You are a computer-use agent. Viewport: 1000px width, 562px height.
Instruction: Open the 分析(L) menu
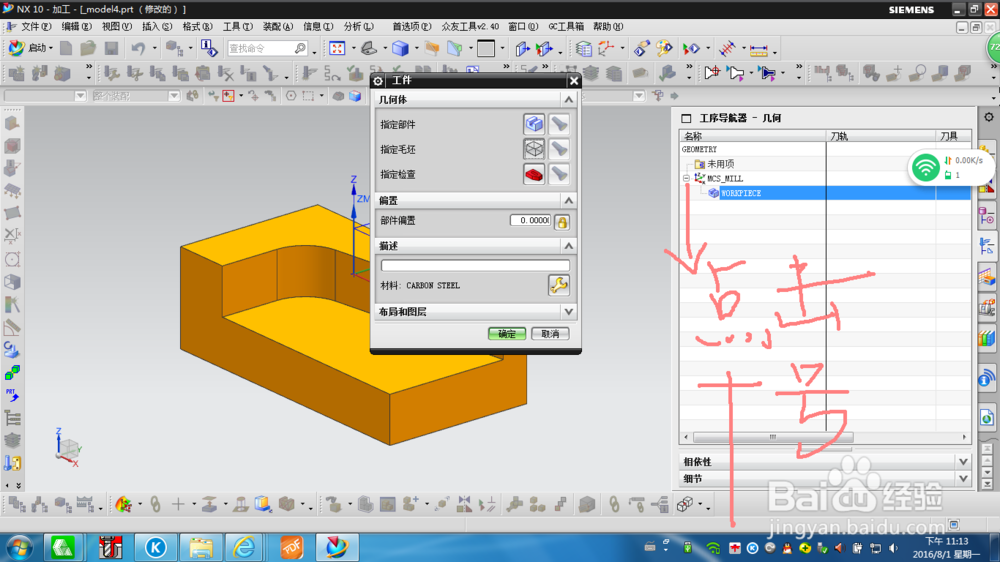[x=358, y=26]
